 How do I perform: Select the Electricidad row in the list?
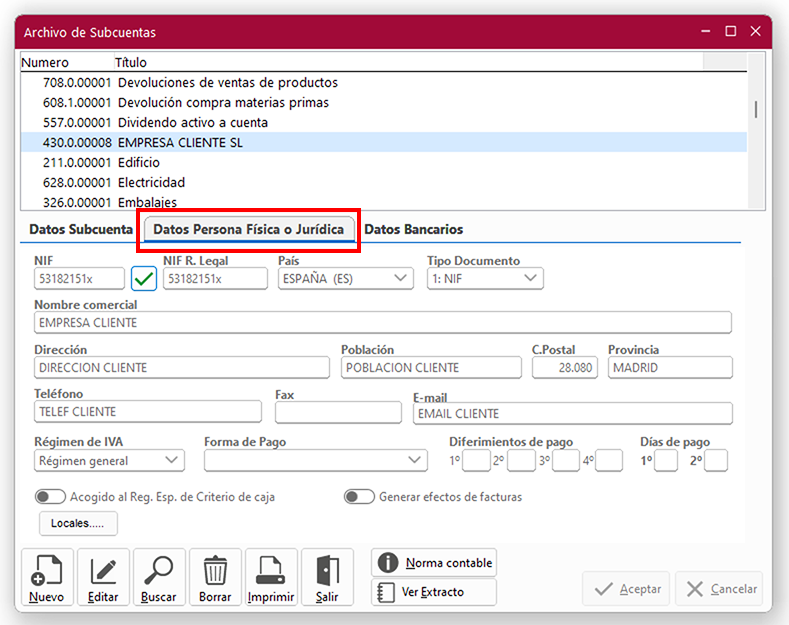pos(151,183)
